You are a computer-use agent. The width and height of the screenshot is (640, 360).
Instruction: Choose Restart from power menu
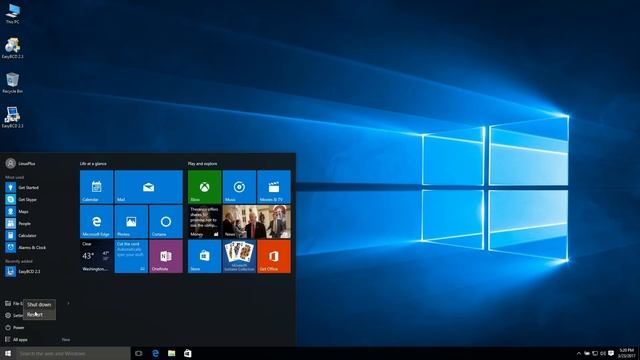tap(39, 314)
